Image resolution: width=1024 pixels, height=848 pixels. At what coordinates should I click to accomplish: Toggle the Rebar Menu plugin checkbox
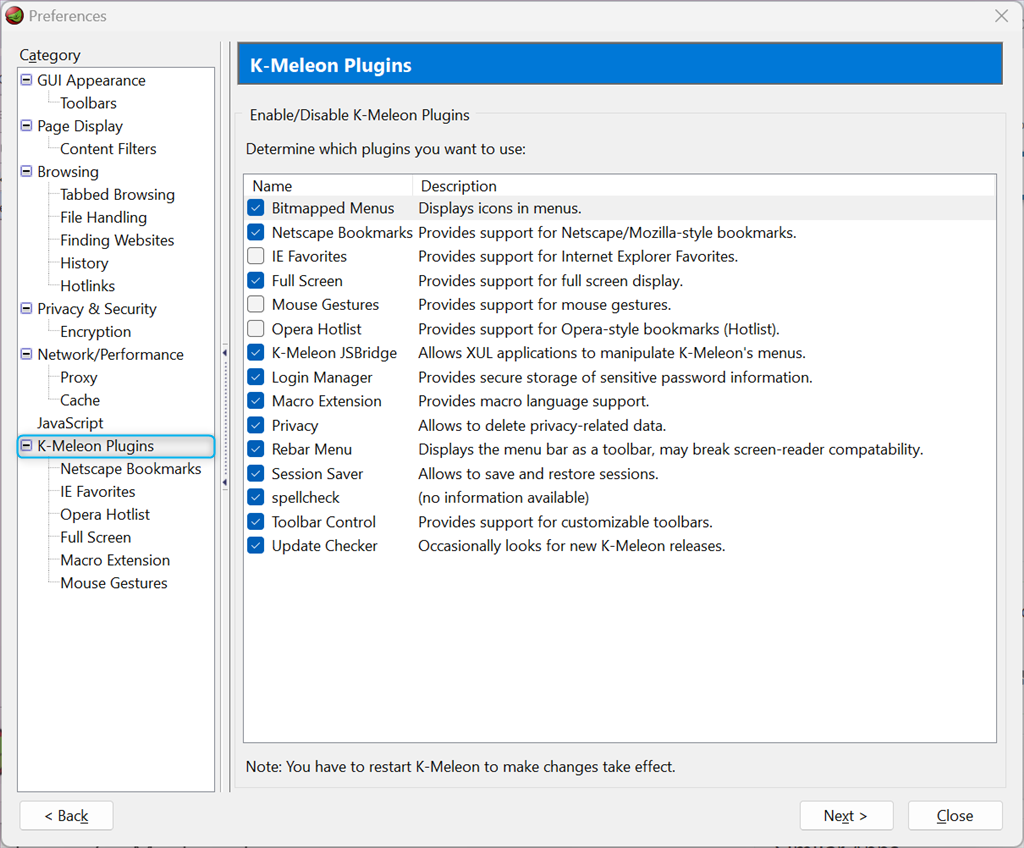(256, 449)
